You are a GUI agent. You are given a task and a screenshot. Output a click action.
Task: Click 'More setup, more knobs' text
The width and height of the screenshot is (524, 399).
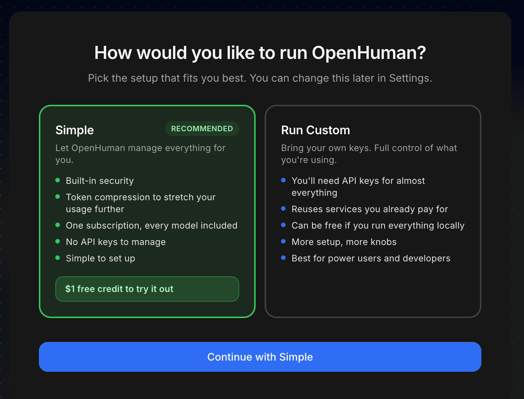click(344, 242)
